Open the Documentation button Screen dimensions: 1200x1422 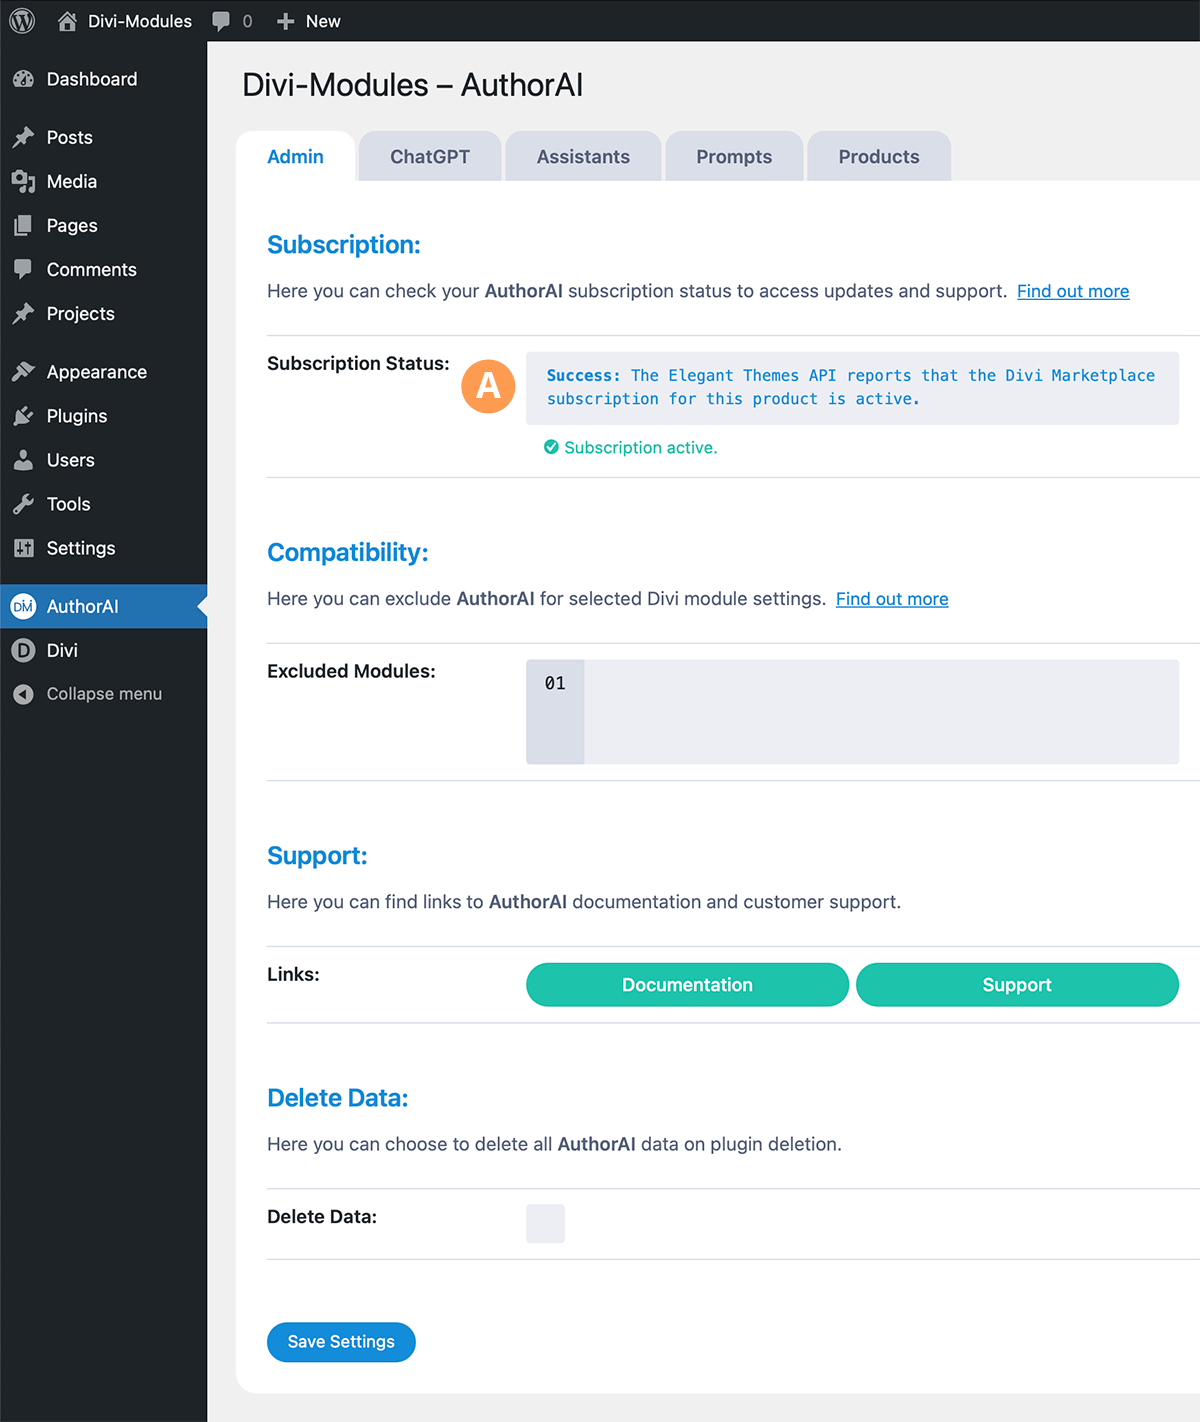[687, 985]
